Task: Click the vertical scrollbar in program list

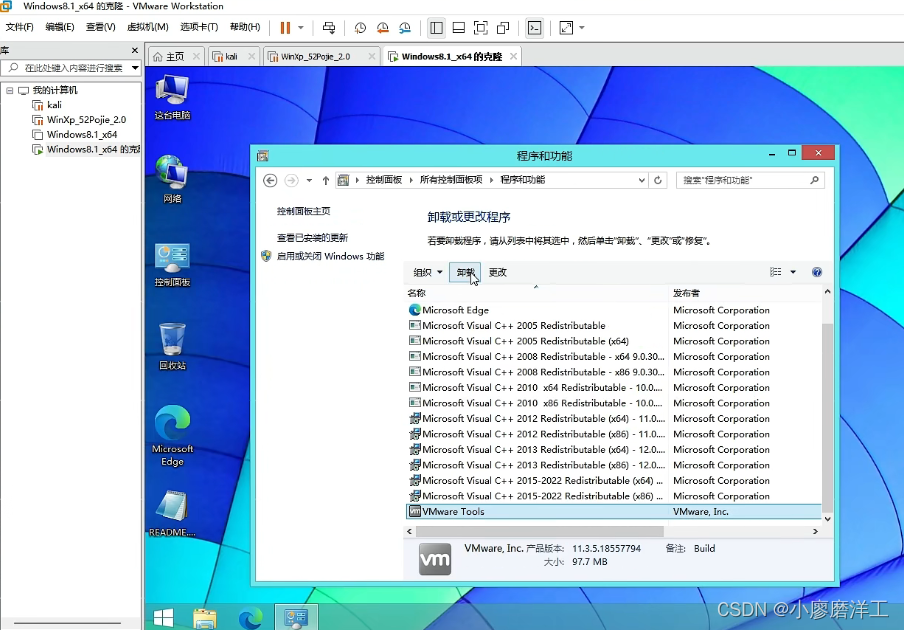Action: tap(827, 417)
